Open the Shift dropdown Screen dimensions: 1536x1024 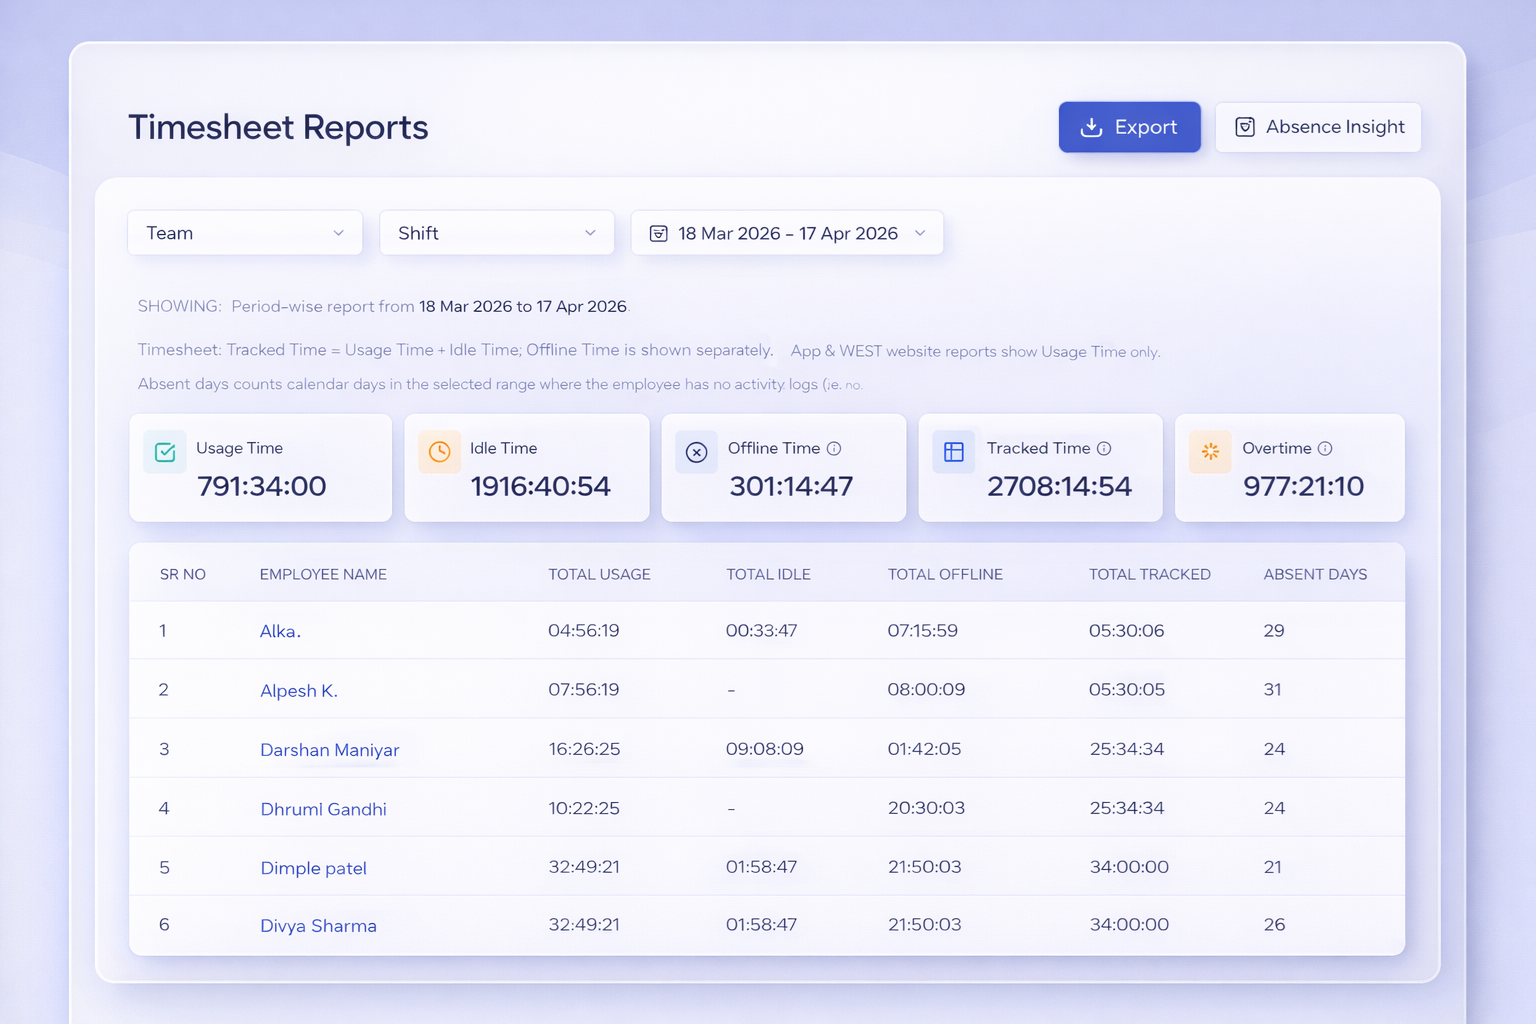(x=497, y=233)
